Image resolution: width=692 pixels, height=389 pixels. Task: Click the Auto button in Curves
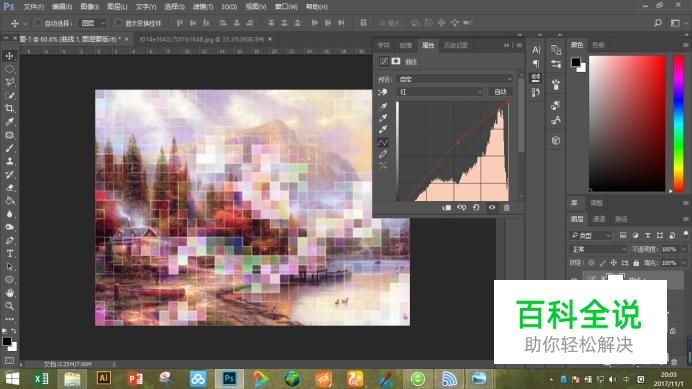(x=500, y=92)
